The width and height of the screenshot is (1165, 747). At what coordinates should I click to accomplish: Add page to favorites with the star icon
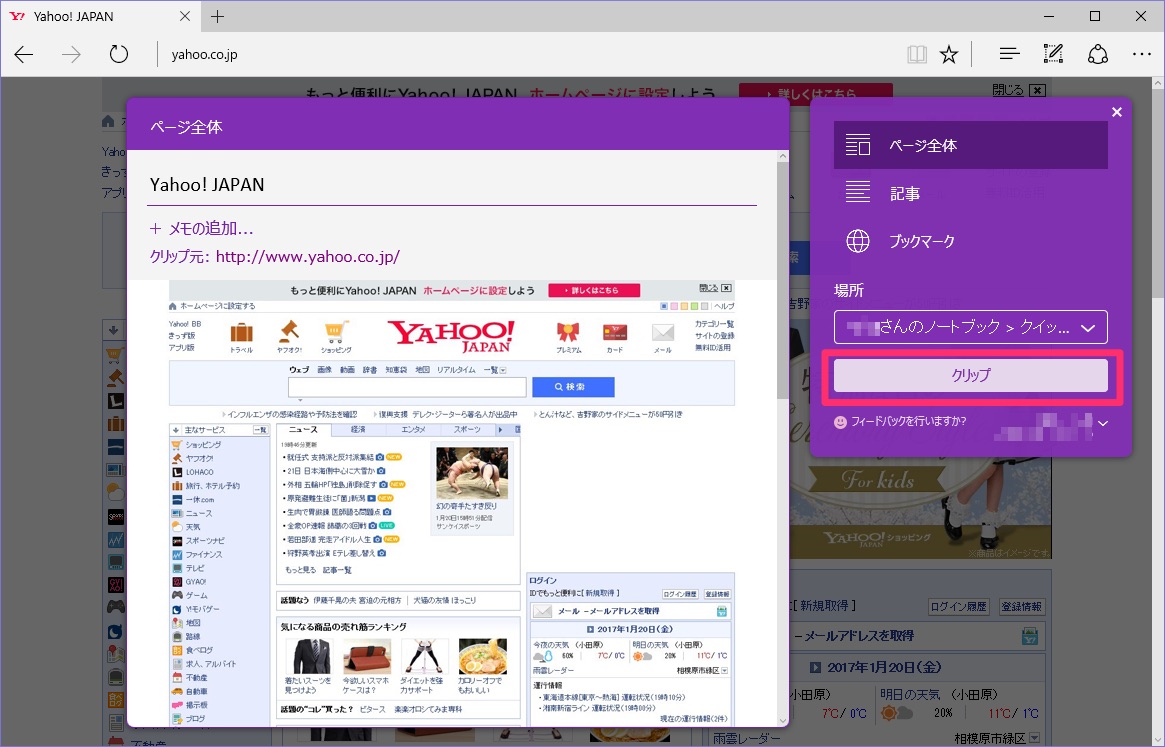[949, 54]
